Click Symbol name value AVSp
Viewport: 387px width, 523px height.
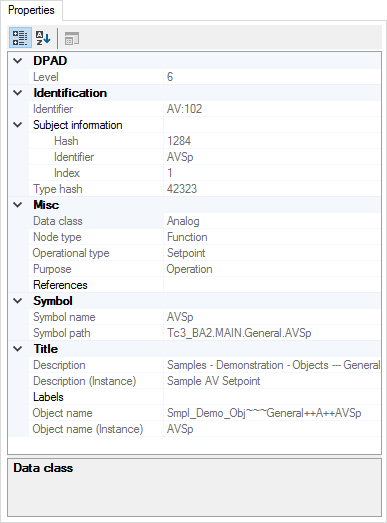(180, 317)
